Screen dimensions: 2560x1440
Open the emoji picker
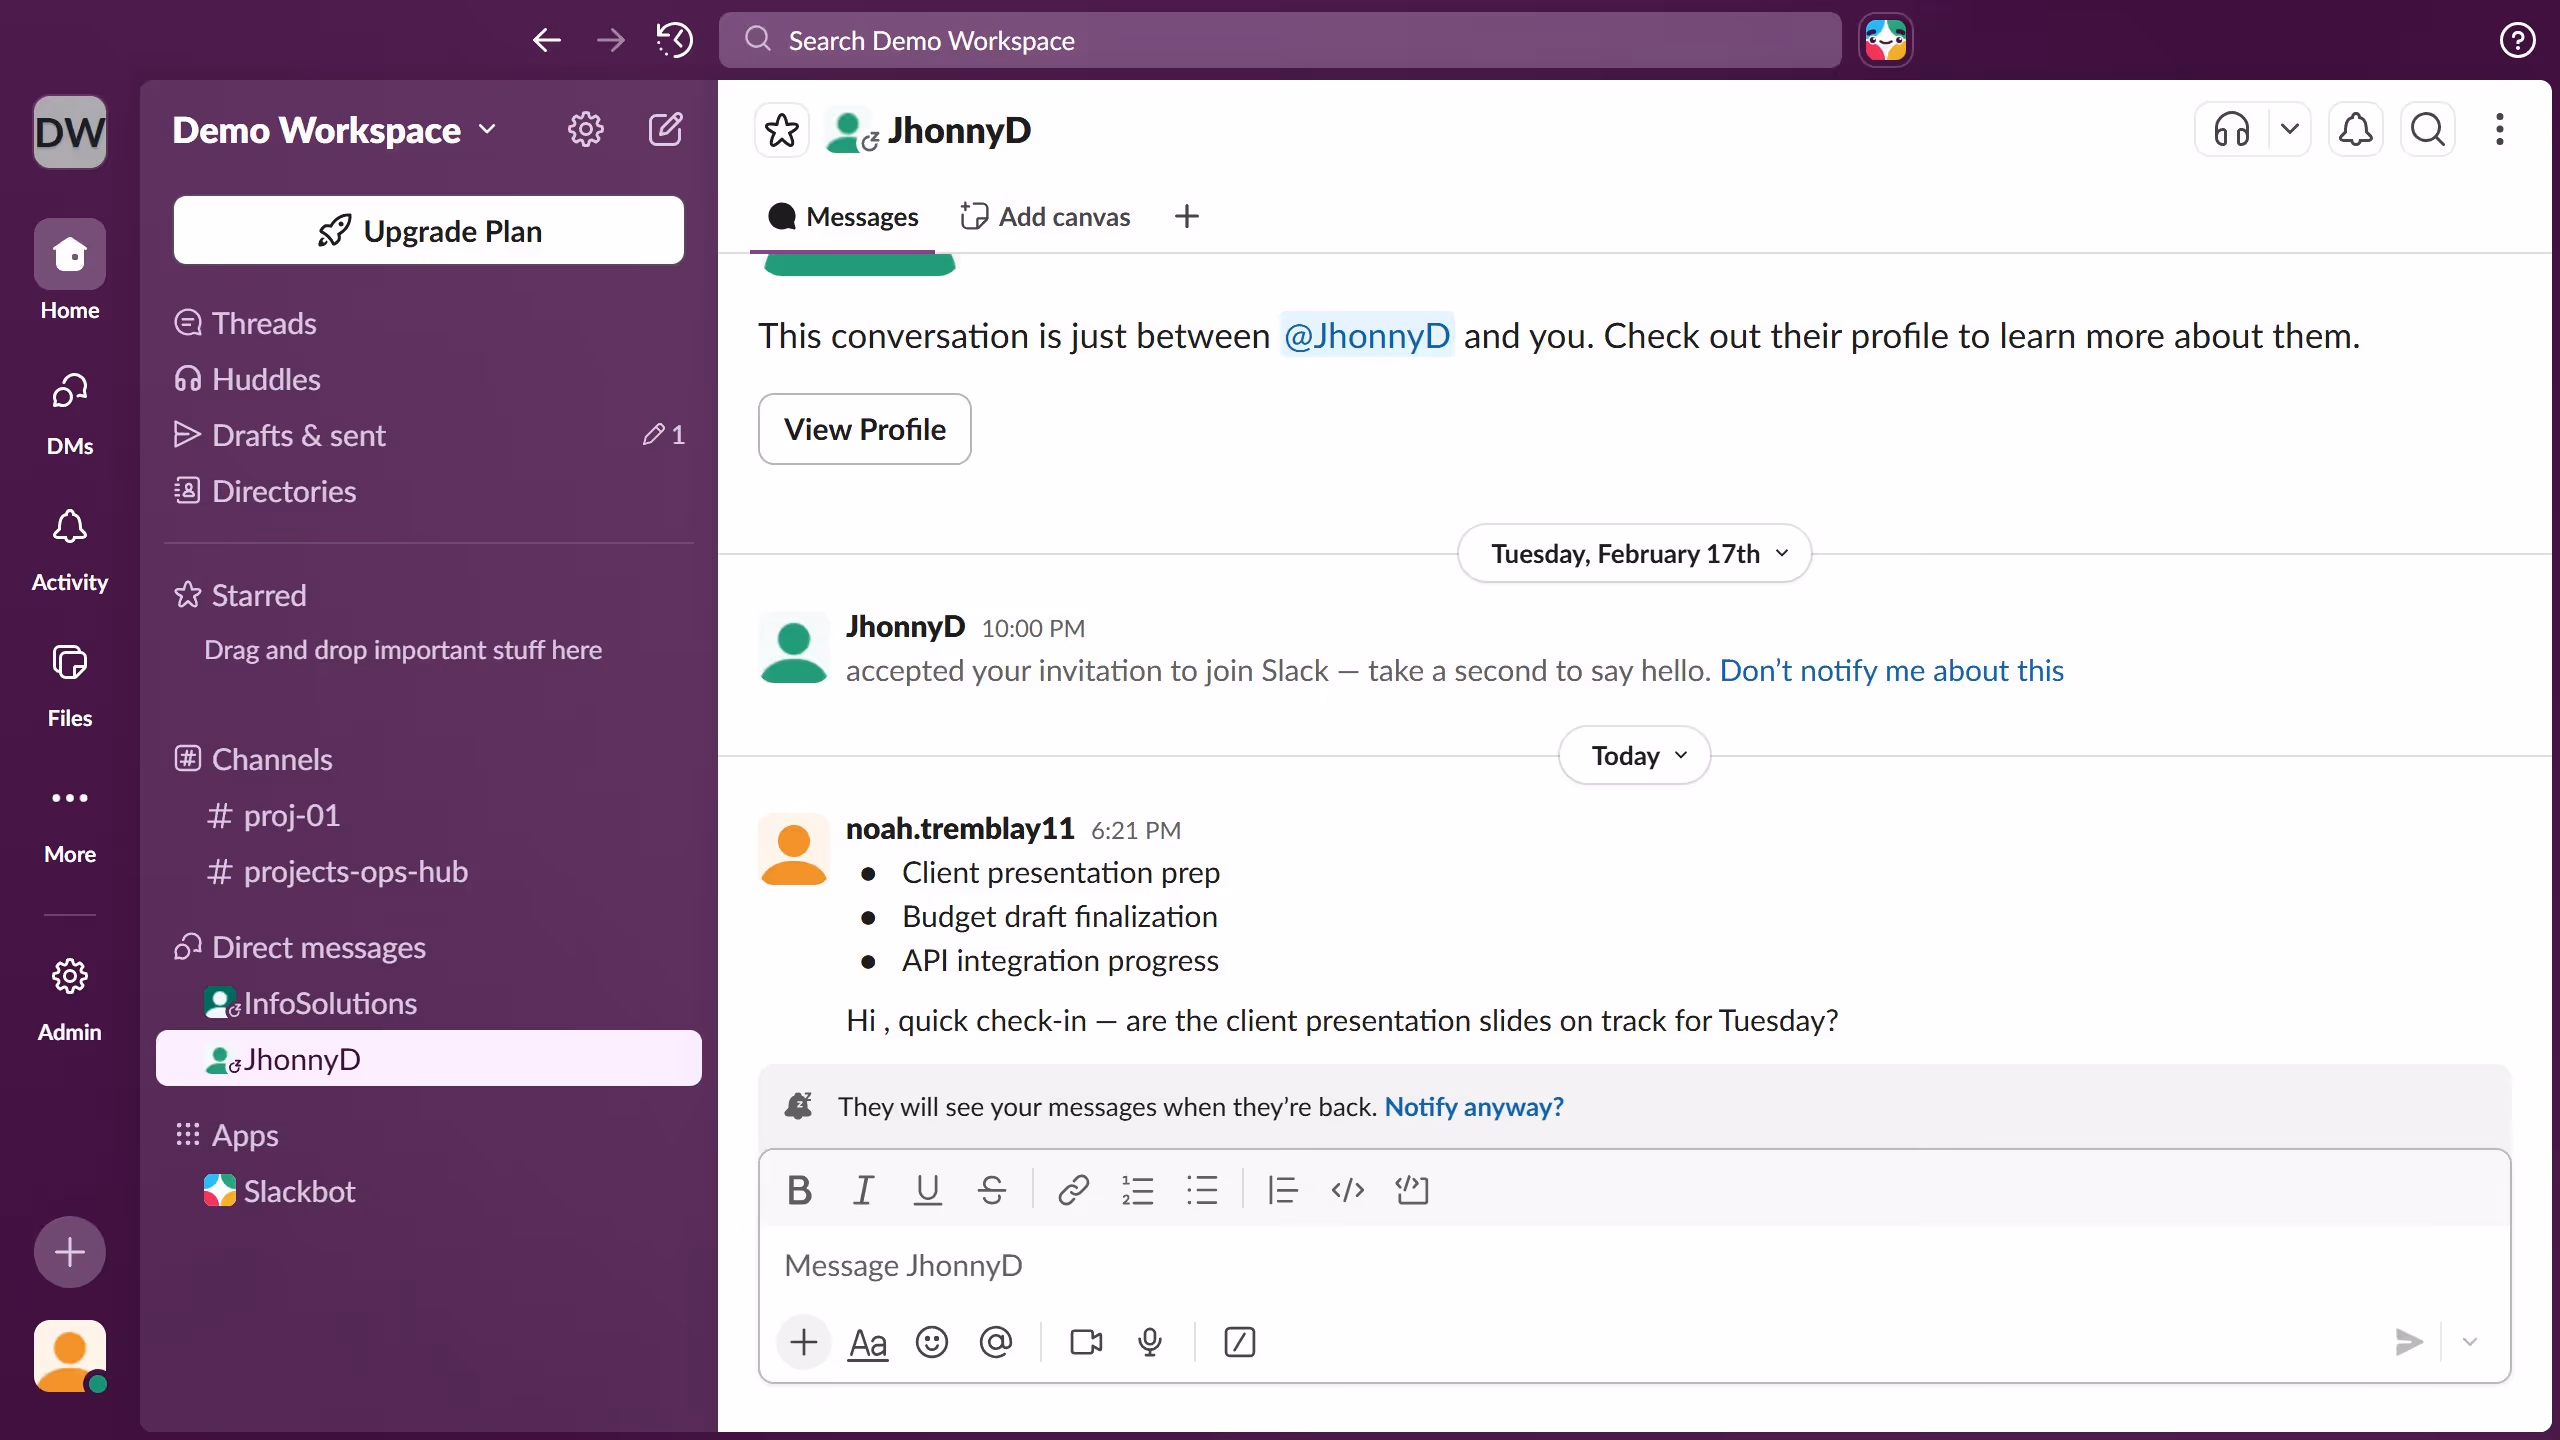point(931,1342)
